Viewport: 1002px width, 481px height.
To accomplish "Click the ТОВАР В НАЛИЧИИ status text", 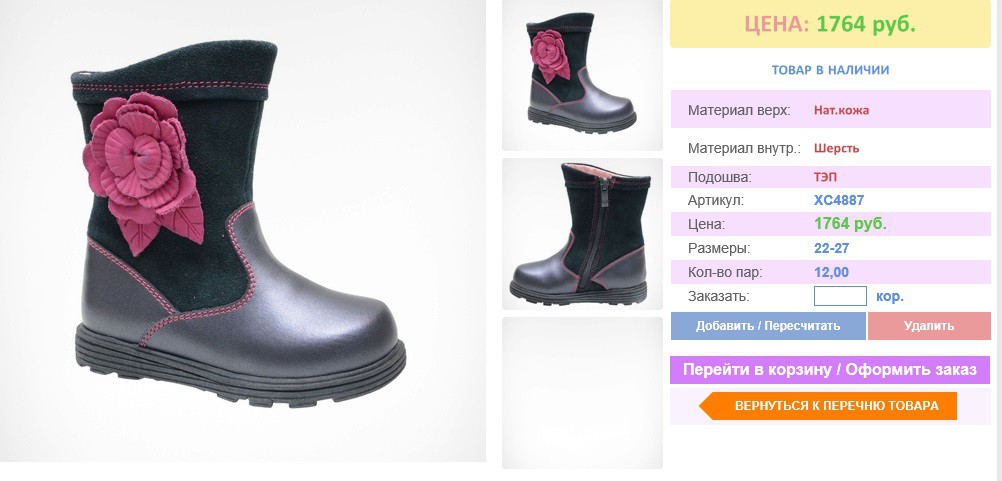I will [830, 70].
